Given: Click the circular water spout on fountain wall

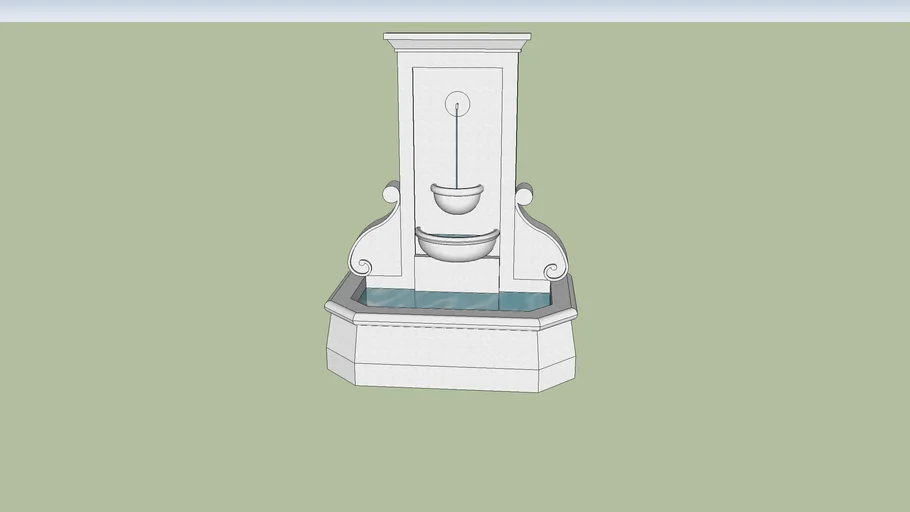Looking at the screenshot, I should point(457,102).
